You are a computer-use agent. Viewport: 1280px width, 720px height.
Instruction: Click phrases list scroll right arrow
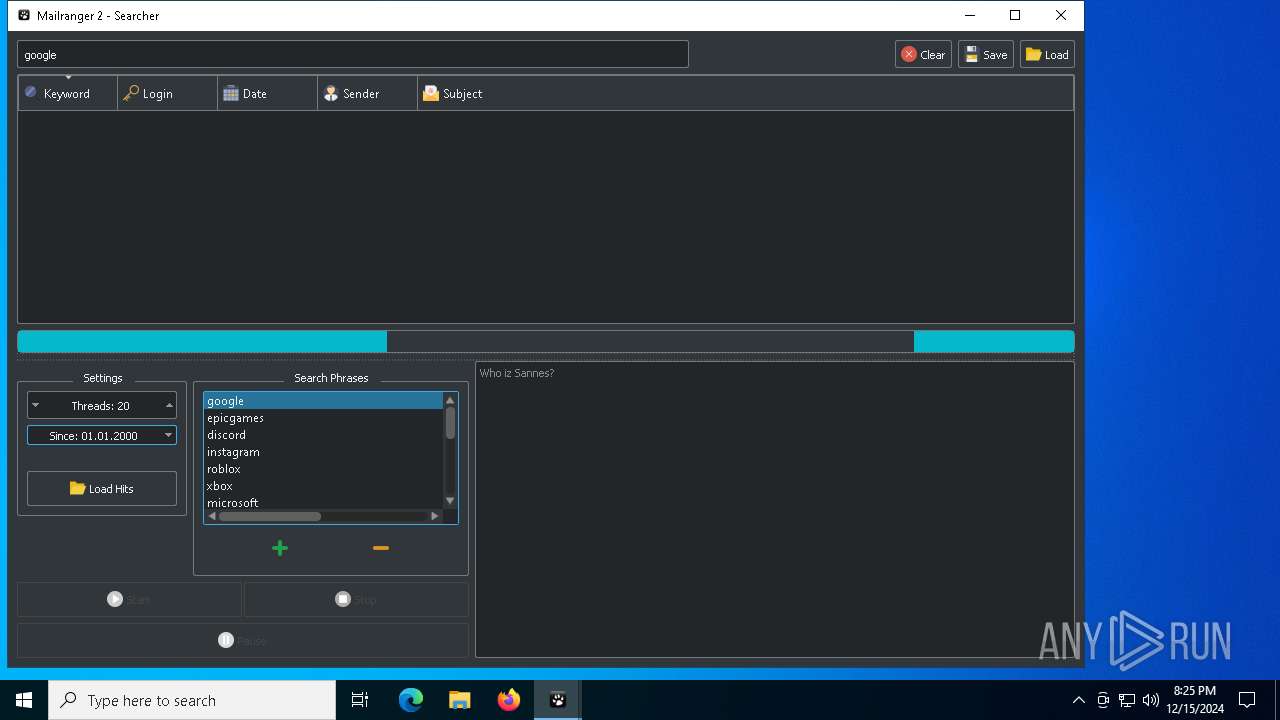coord(435,516)
